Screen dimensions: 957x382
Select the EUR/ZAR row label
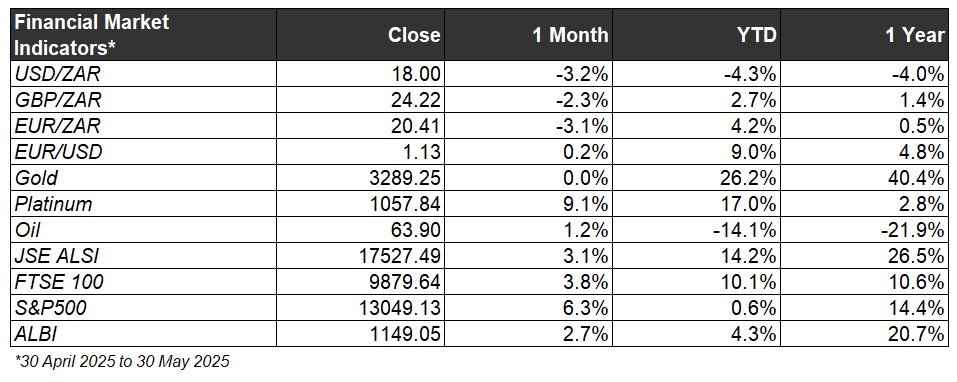tap(57, 126)
